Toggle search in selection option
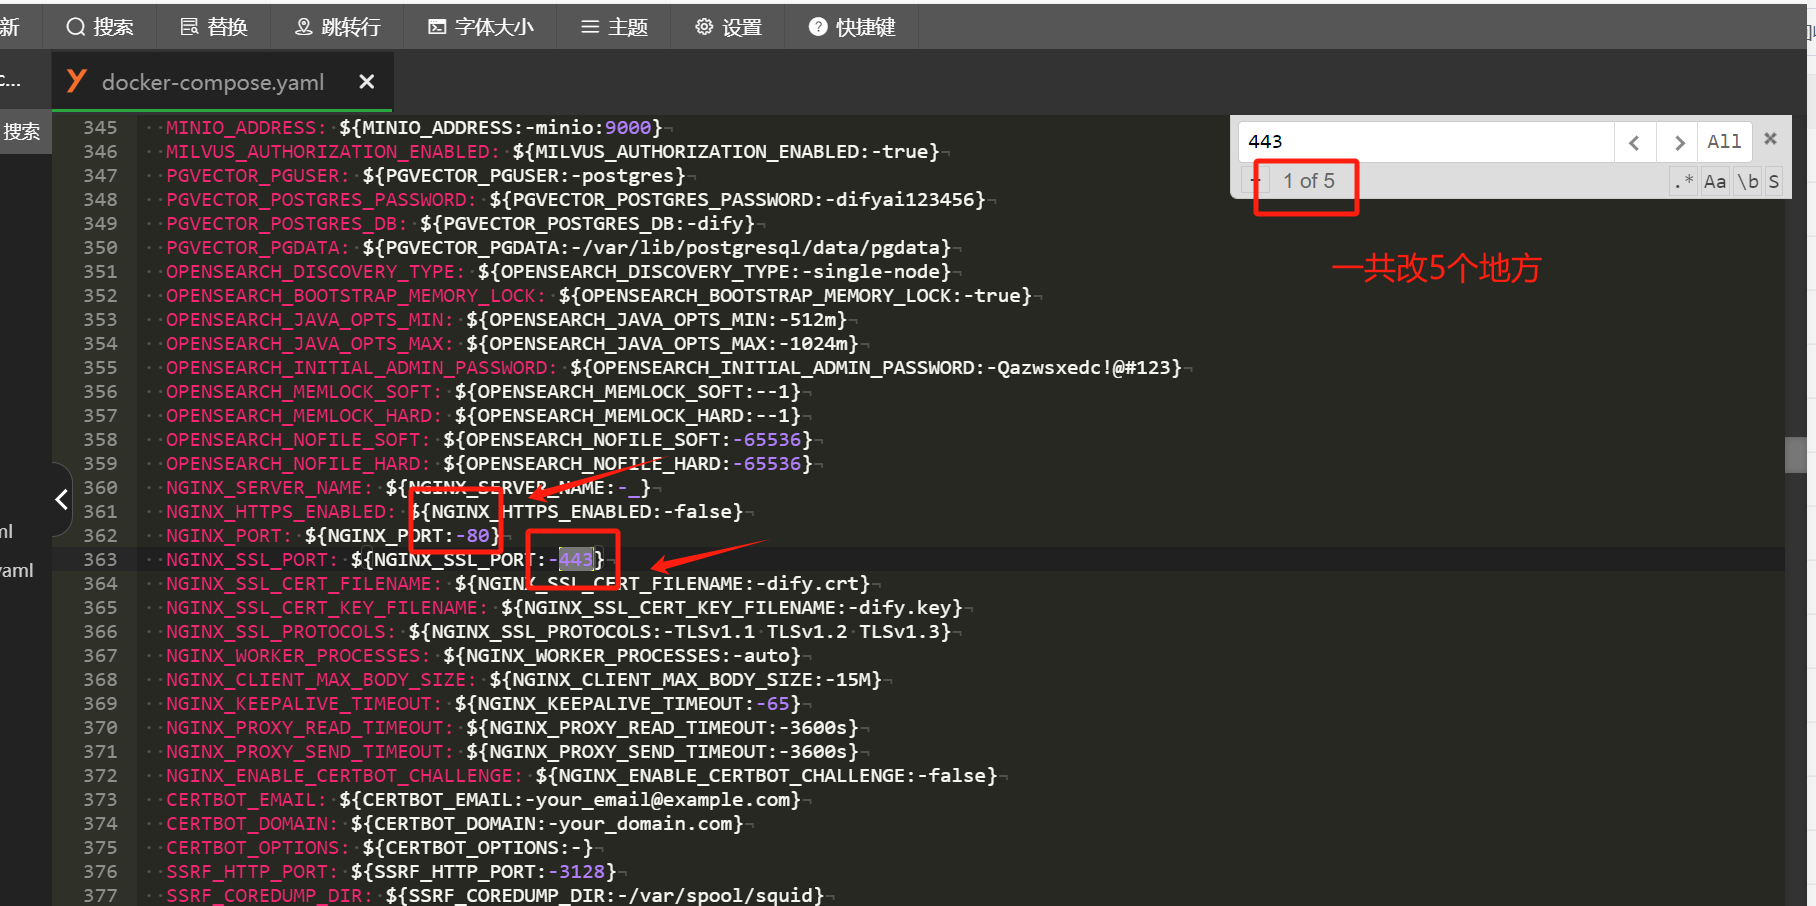Image resolution: width=1816 pixels, height=906 pixels. coord(1773,181)
